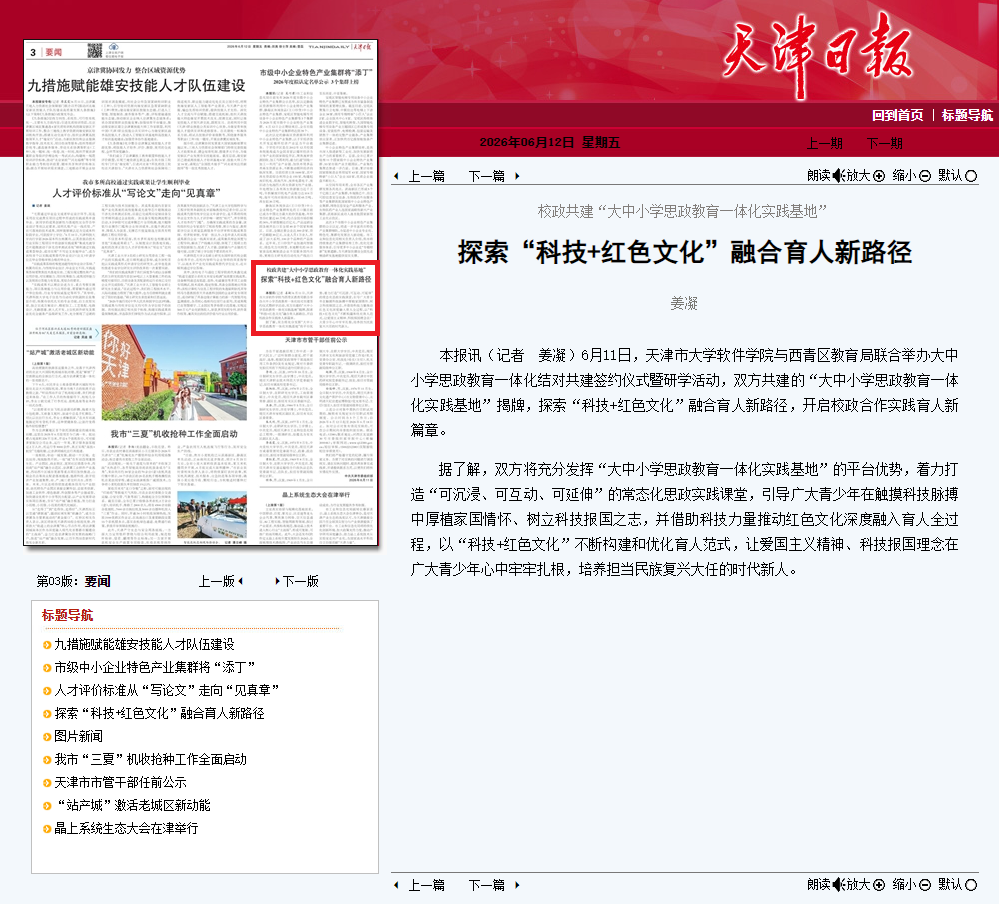Open 图片新闻 in title list
The width and height of the screenshot is (999, 904).
pos(78,736)
